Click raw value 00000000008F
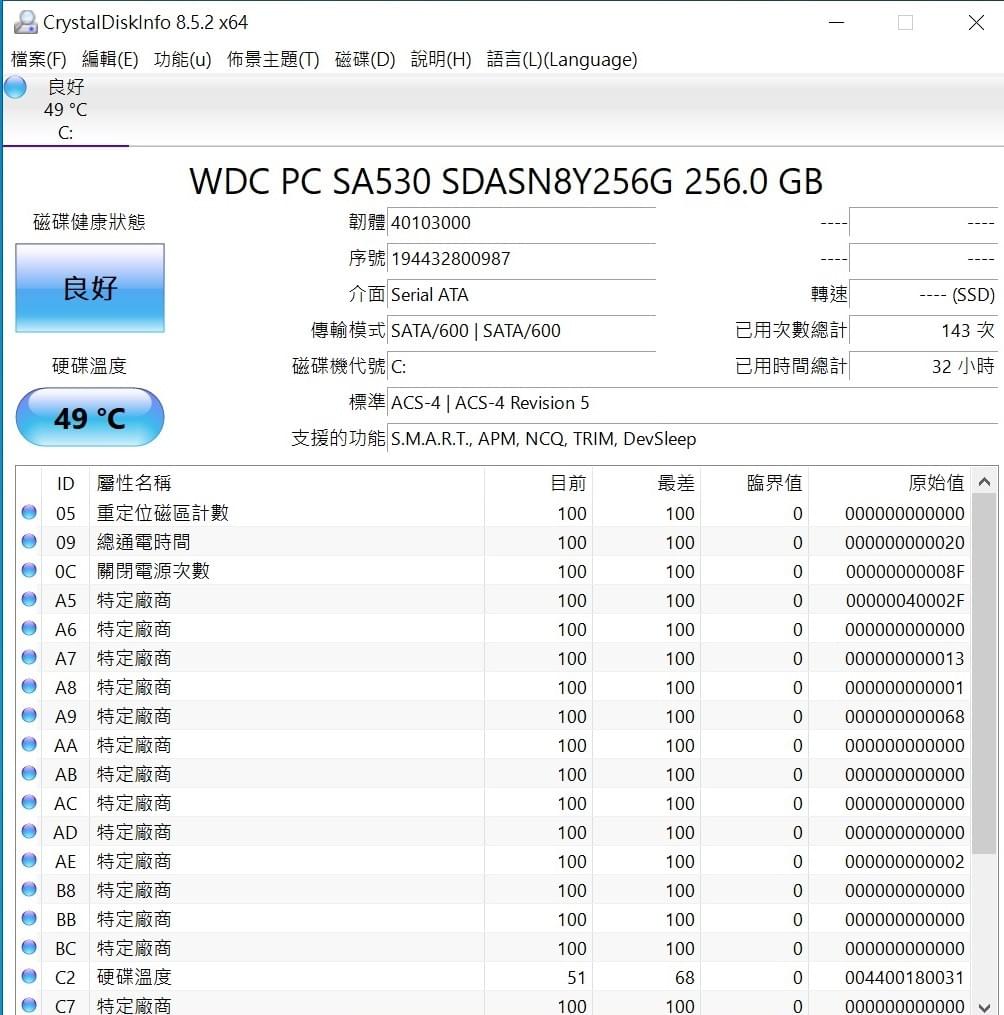 pyautogui.click(x=905, y=572)
